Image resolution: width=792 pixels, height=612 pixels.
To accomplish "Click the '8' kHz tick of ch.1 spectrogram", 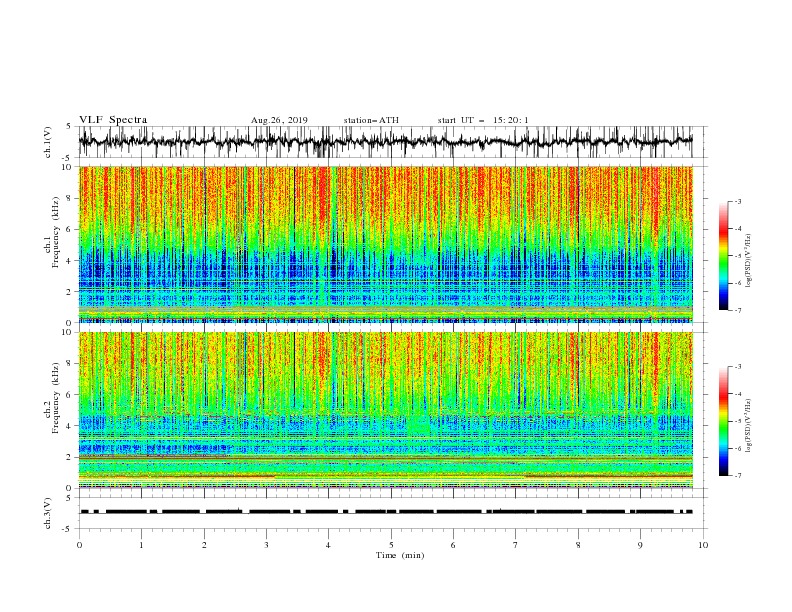I will [x=70, y=198].
